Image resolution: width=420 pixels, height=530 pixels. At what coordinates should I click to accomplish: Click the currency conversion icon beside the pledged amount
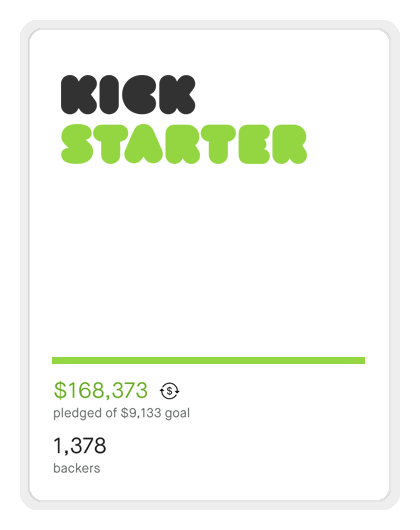169,391
